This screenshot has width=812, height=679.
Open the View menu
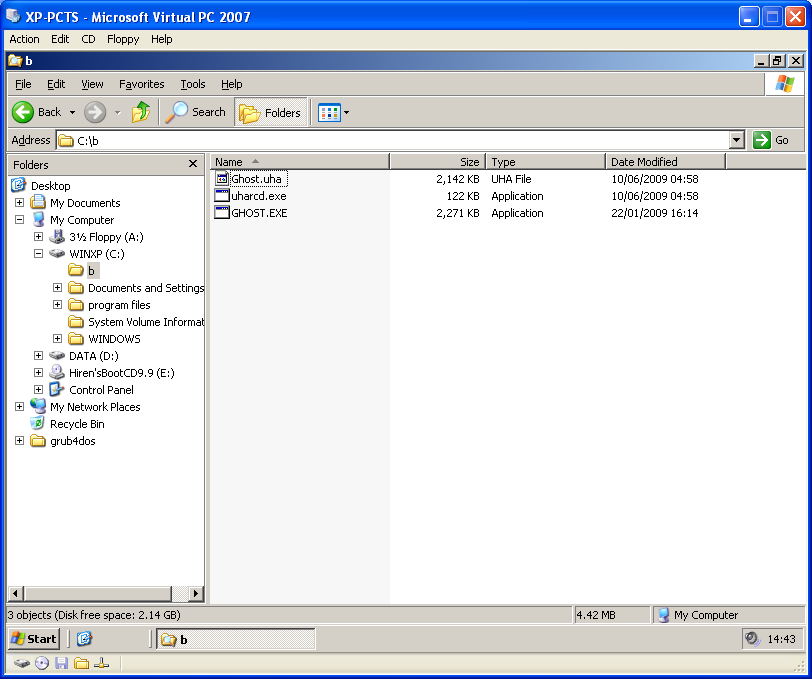click(92, 84)
